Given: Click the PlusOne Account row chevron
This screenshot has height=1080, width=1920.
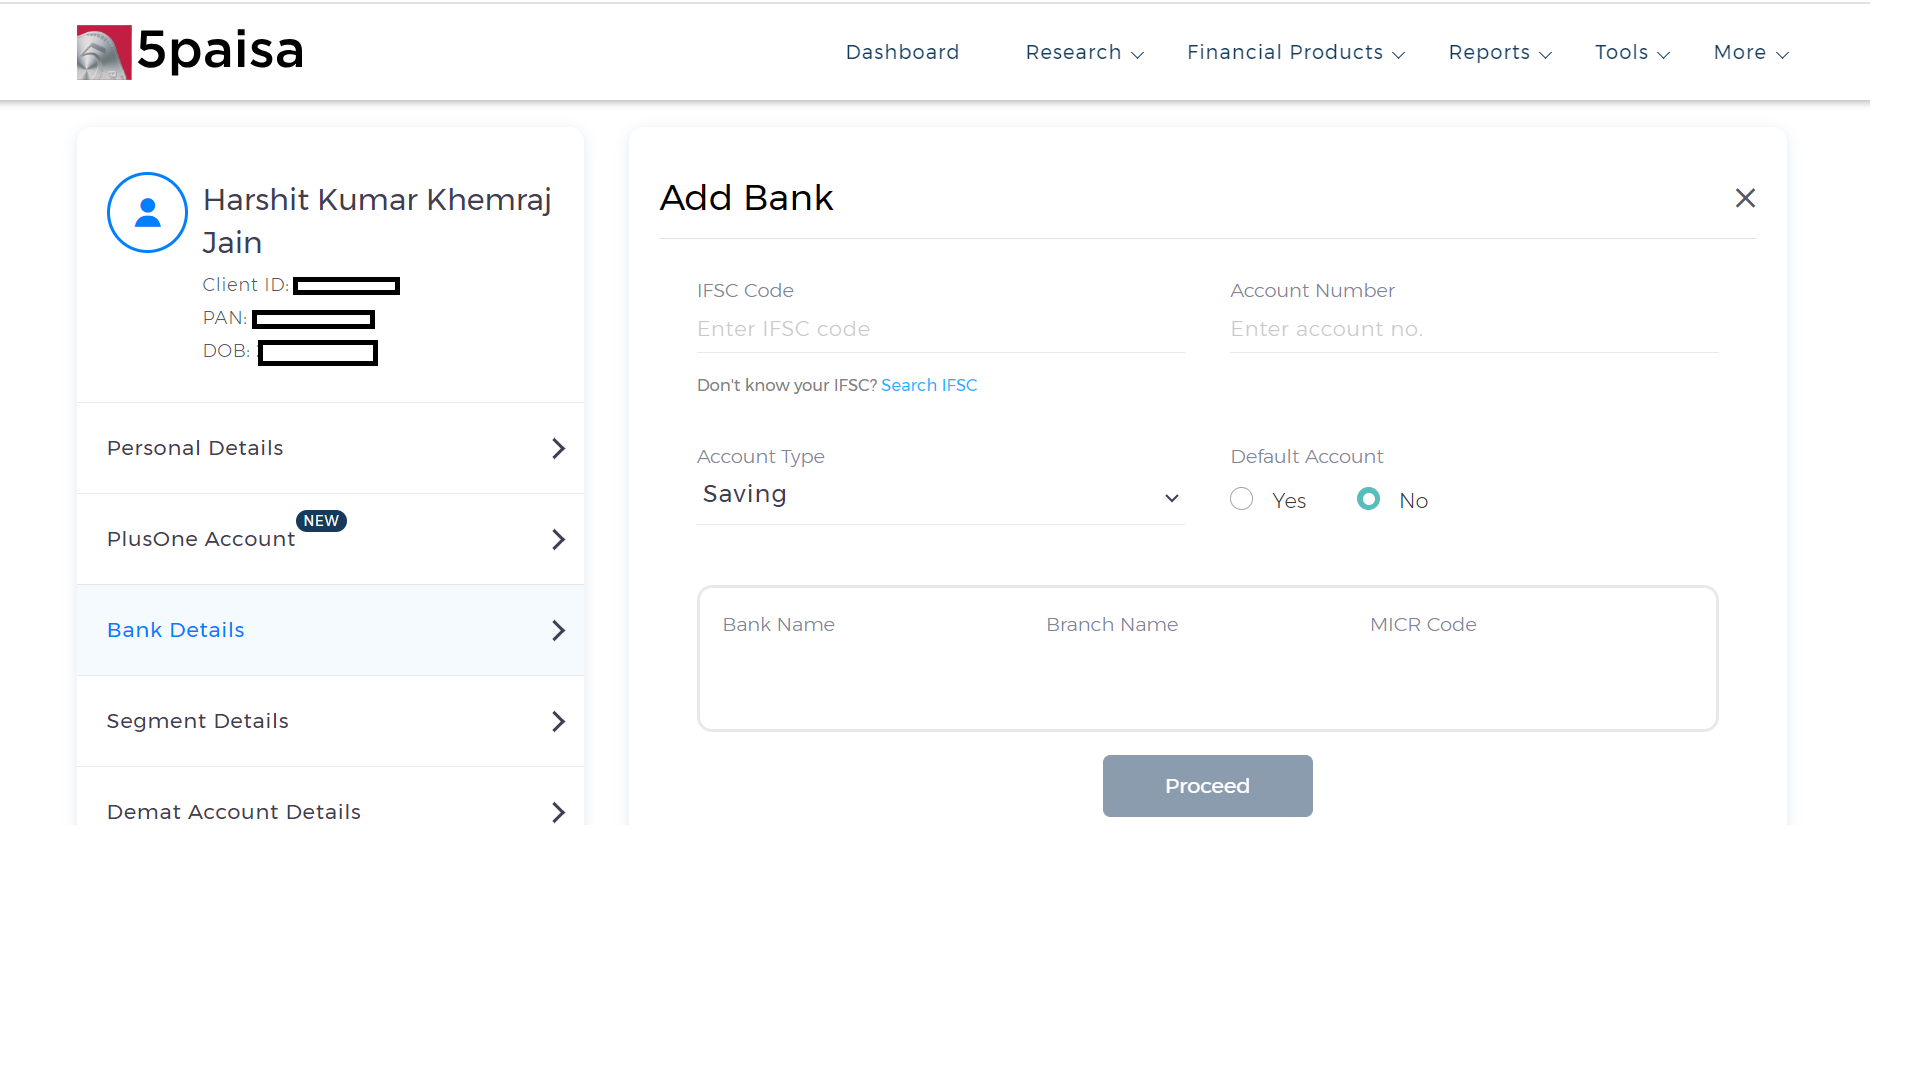Looking at the screenshot, I should click(x=558, y=539).
